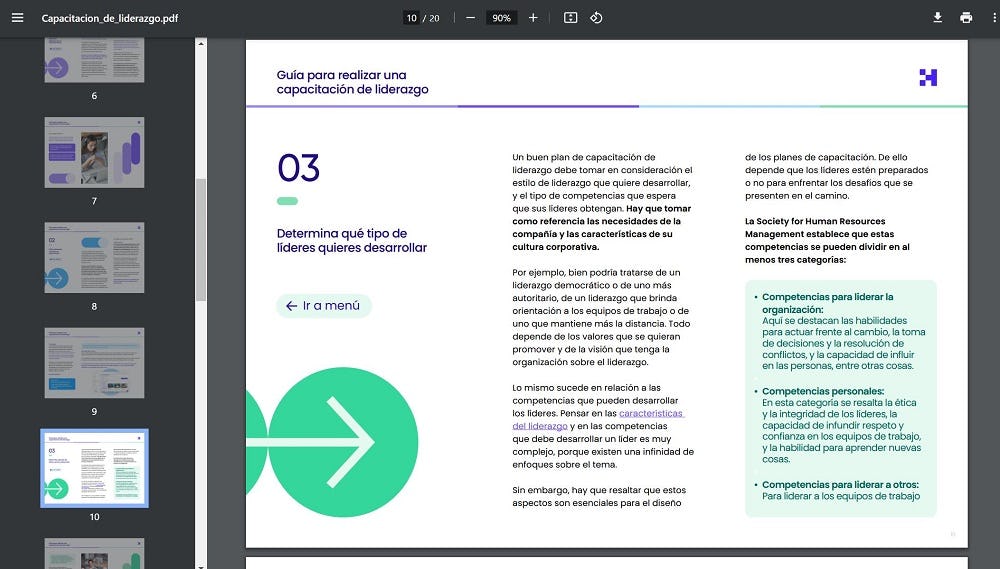Click the page number input field
The height and width of the screenshot is (569, 1000).
pos(411,18)
